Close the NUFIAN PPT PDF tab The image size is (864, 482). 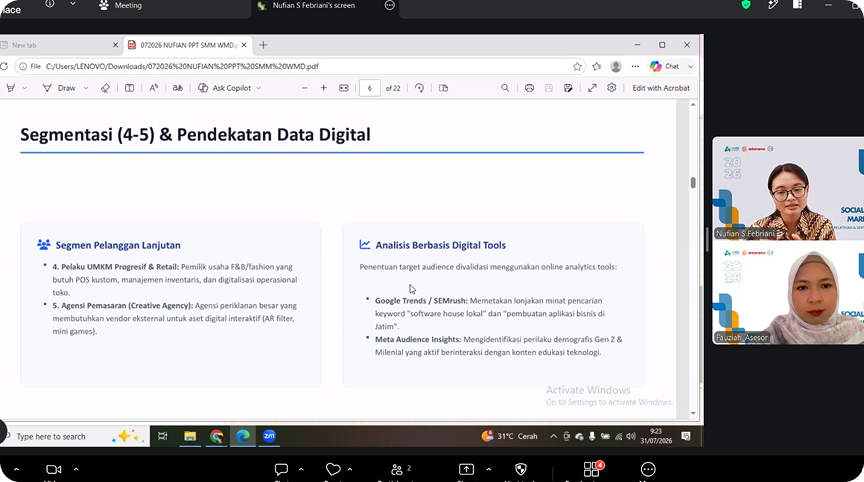(244, 45)
